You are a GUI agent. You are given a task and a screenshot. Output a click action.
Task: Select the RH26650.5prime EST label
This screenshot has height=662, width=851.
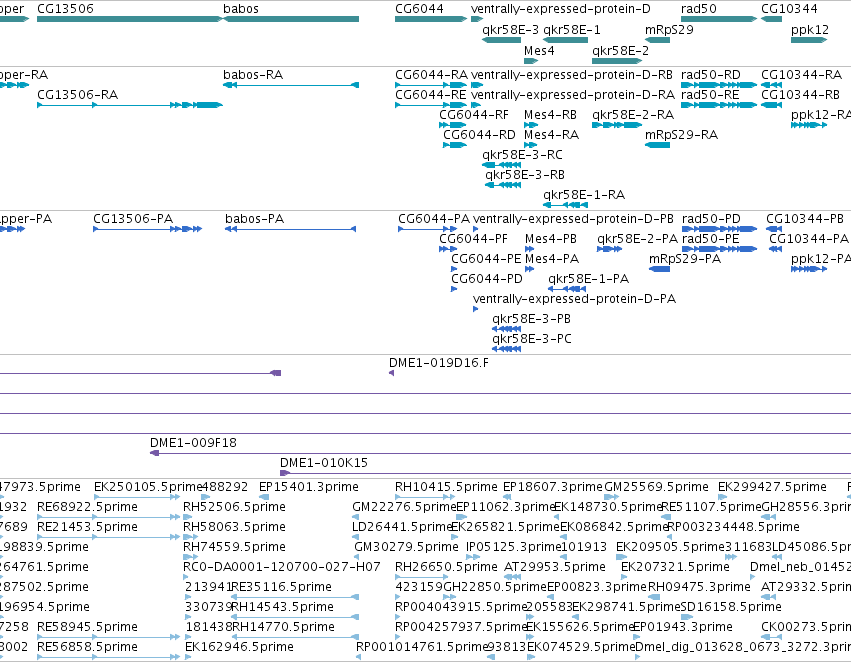pyautogui.click(x=446, y=568)
